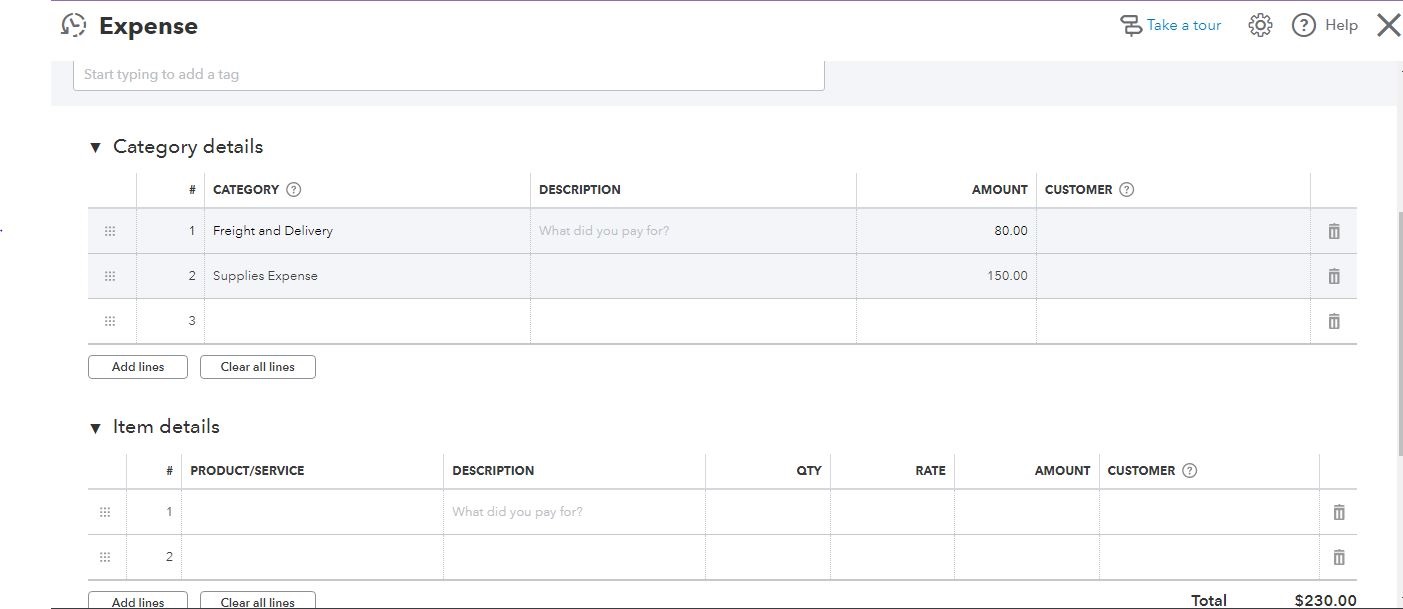The image size is (1403, 609).
Task: Click the vertical scrollbar on the right
Action: [1399, 330]
